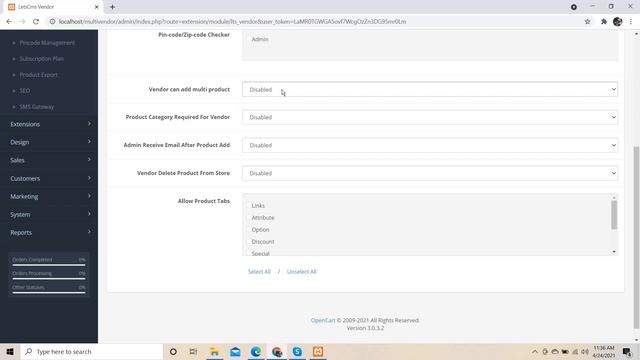640x360 pixels.
Task: Open the notification center icon
Action: point(627,351)
